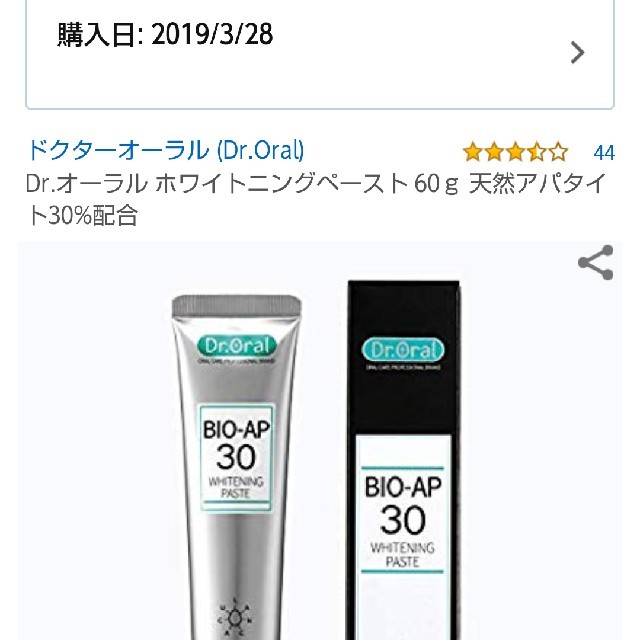Tap the black product box image
The image size is (640, 640).
pos(404,460)
